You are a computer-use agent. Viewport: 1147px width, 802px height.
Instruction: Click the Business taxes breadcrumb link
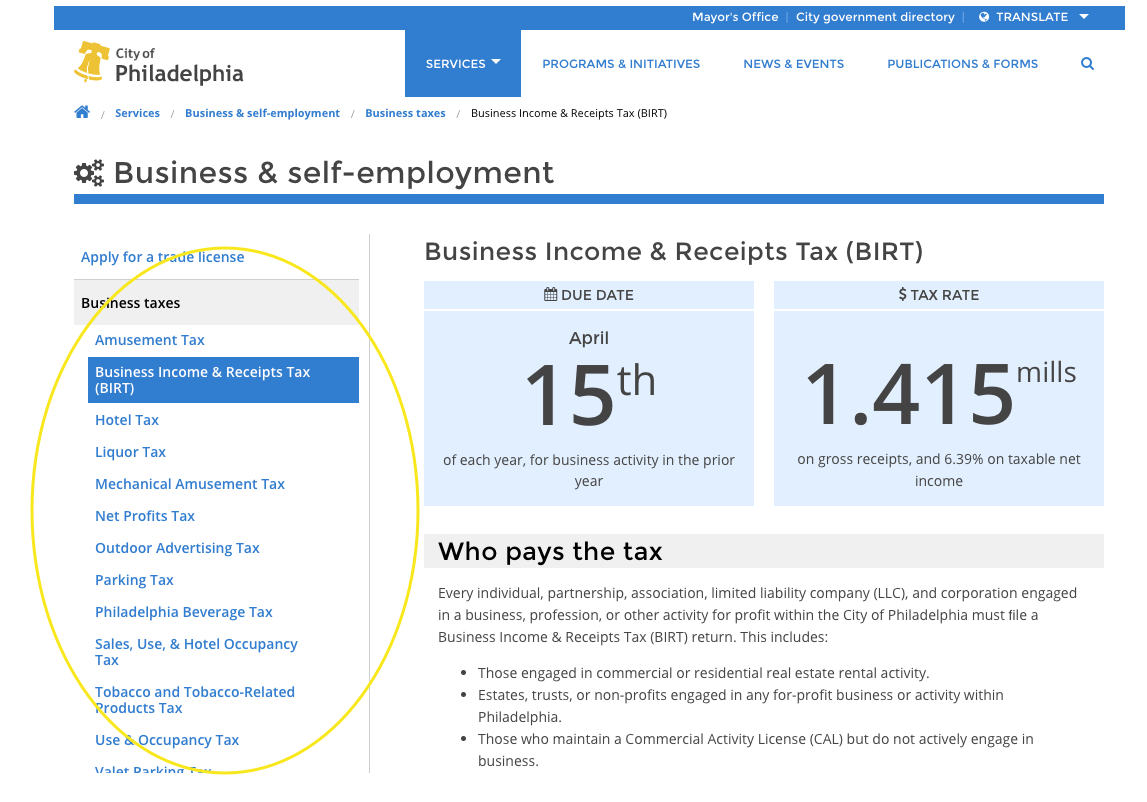click(405, 113)
